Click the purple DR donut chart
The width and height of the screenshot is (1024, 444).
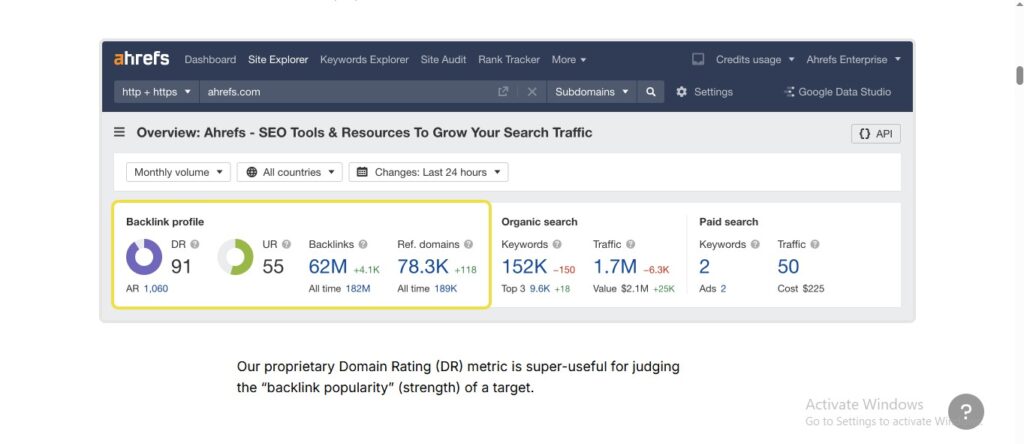point(144,257)
